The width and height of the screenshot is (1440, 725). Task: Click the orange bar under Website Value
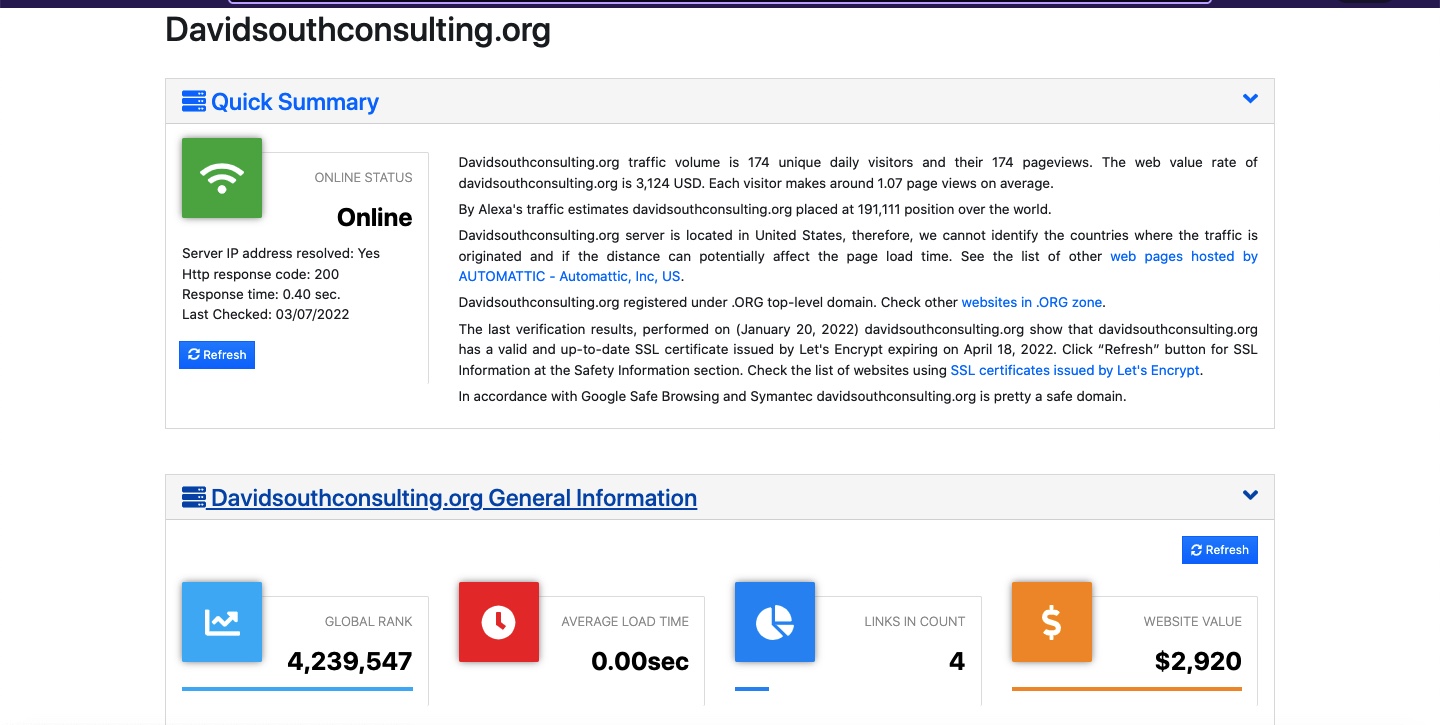click(x=1126, y=689)
